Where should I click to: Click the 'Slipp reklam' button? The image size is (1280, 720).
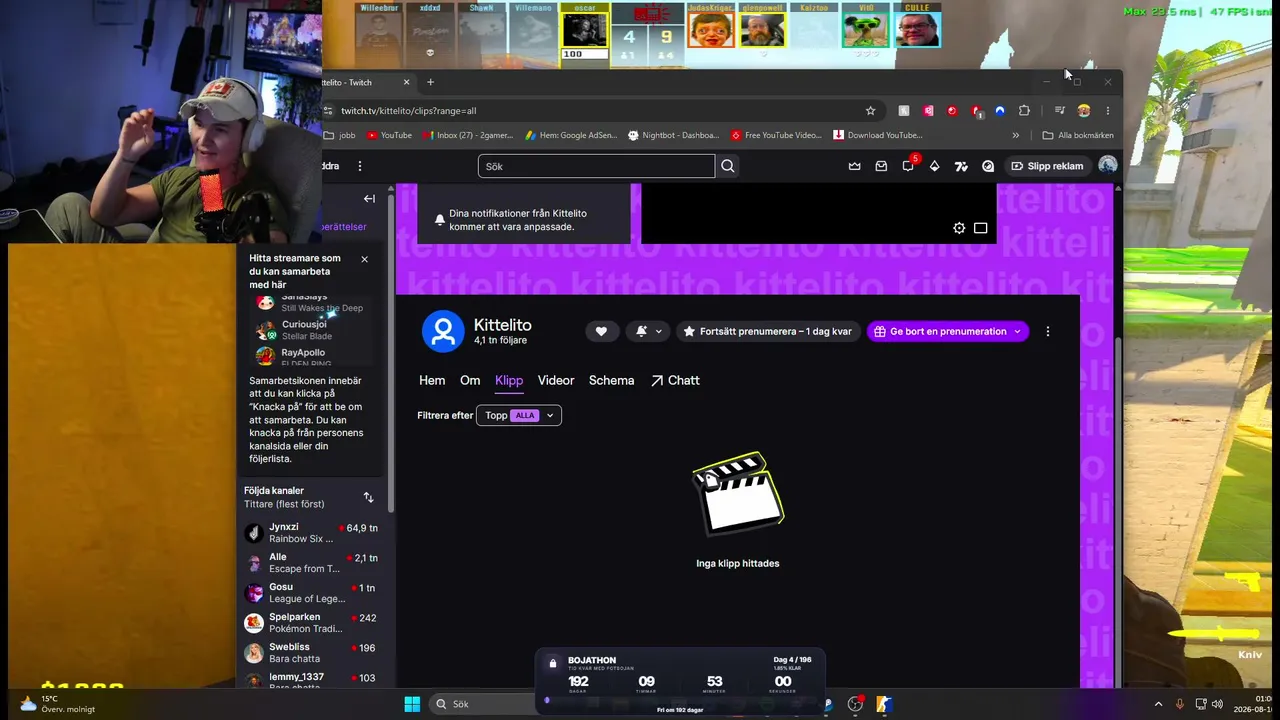tap(1047, 166)
